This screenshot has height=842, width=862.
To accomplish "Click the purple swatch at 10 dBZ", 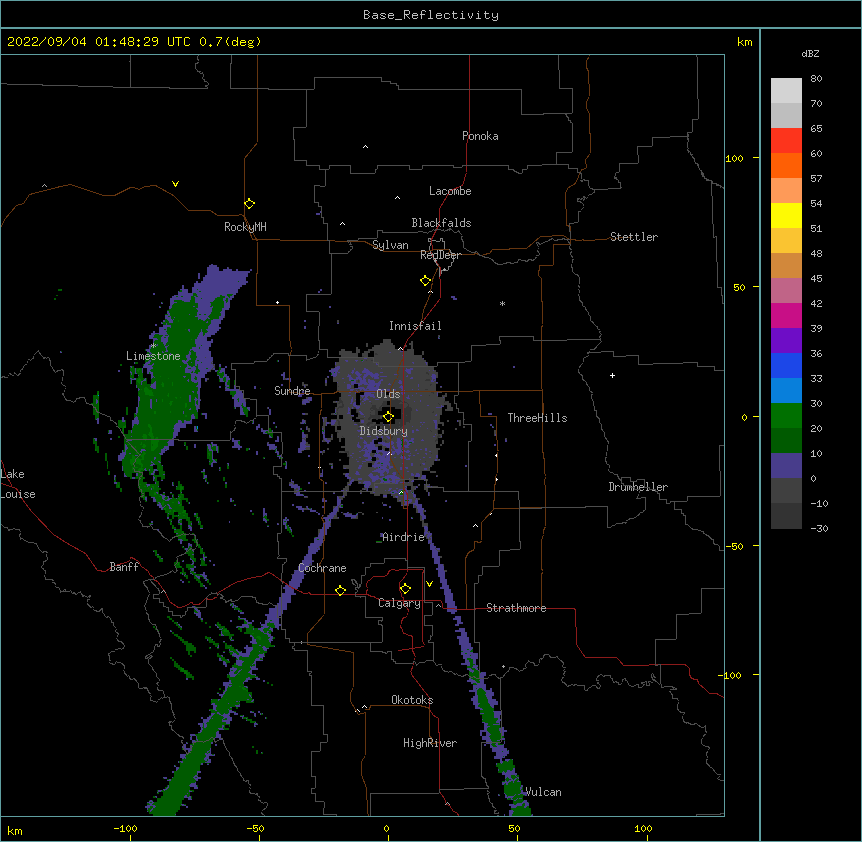I will pos(786,466).
